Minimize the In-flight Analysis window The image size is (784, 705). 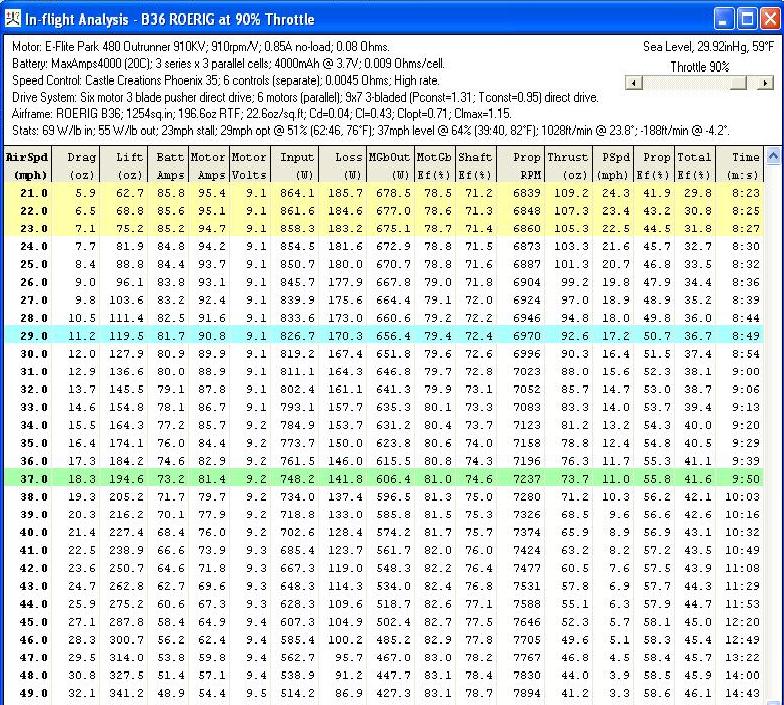point(722,19)
